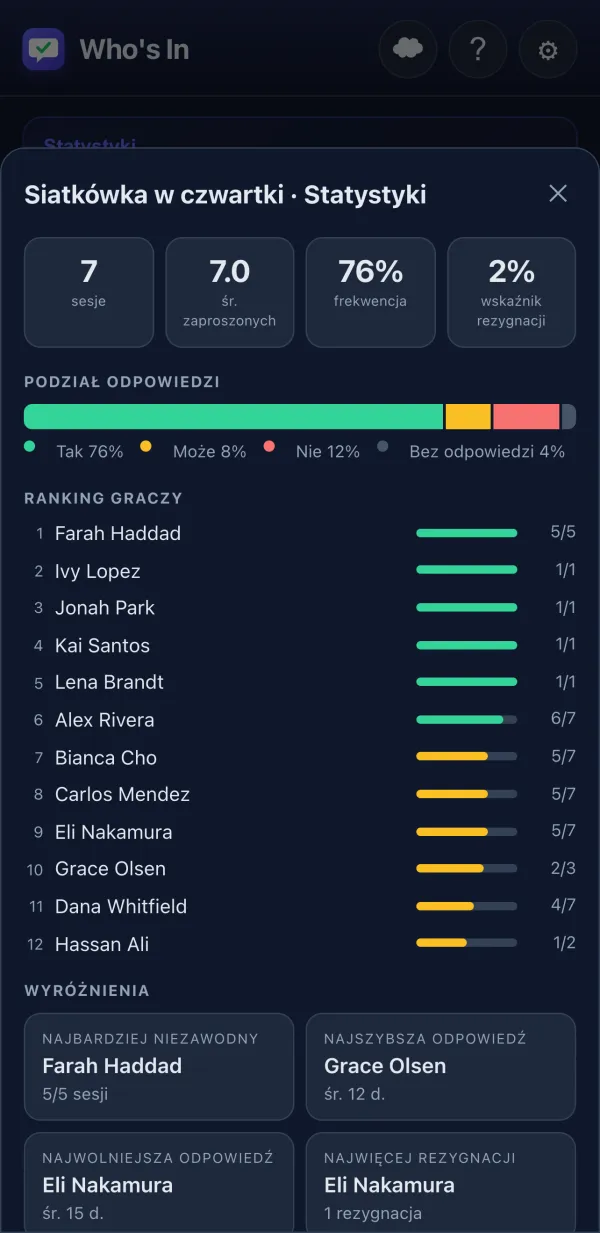Viewport: 600px width, 1233px height.
Task: Click the red Nie legend dot
Action: 269,446
